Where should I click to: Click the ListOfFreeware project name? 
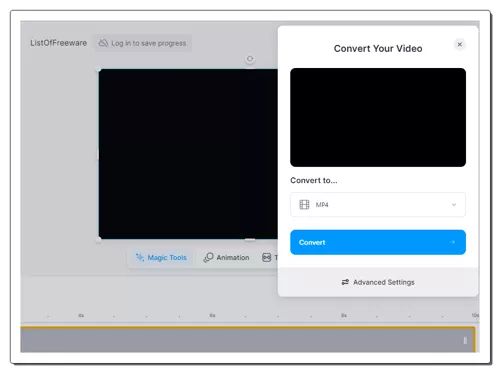coord(58,43)
